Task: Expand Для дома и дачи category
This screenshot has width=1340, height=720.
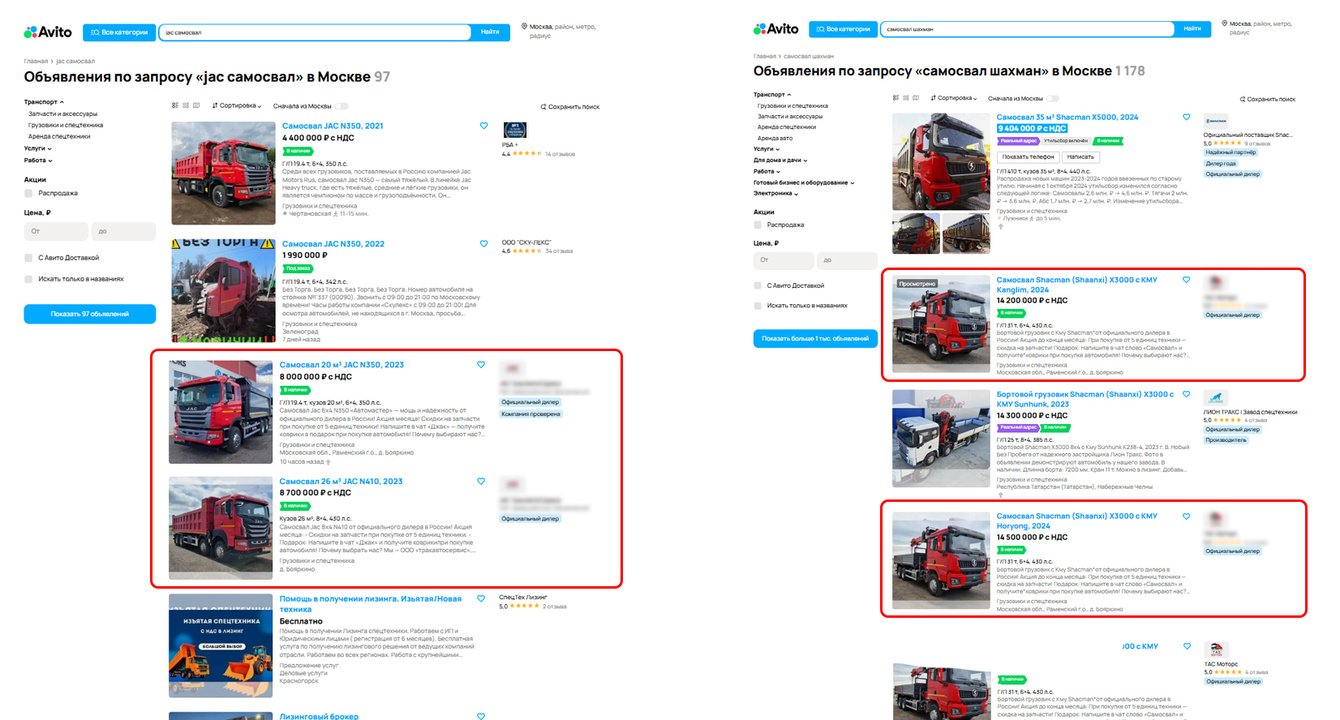Action: [780, 160]
